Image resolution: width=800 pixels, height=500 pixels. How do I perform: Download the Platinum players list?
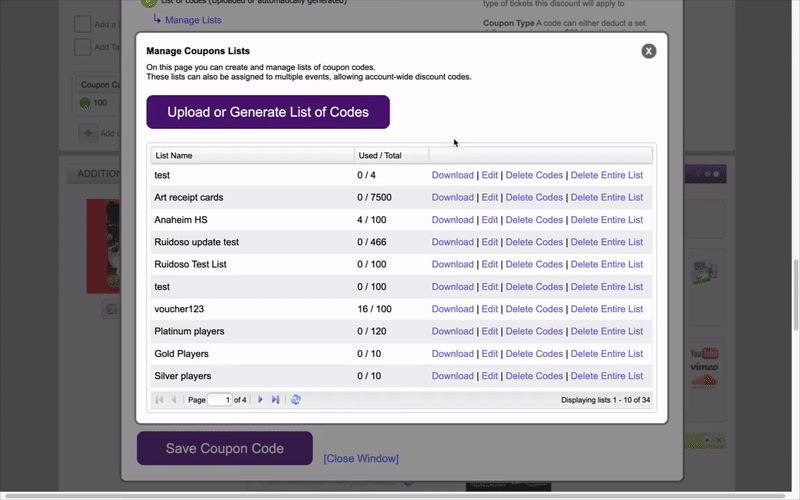[453, 331]
